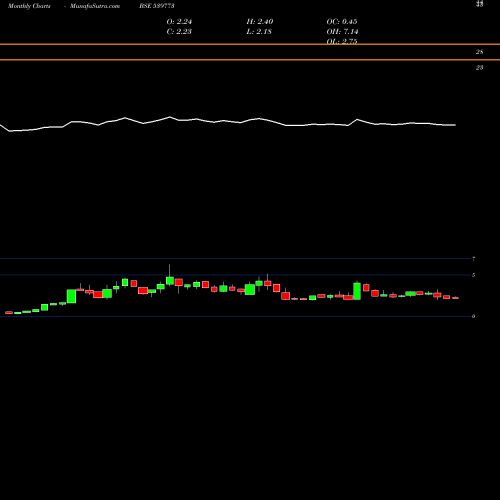Click the close value 'C: 2.23'

tap(179, 32)
